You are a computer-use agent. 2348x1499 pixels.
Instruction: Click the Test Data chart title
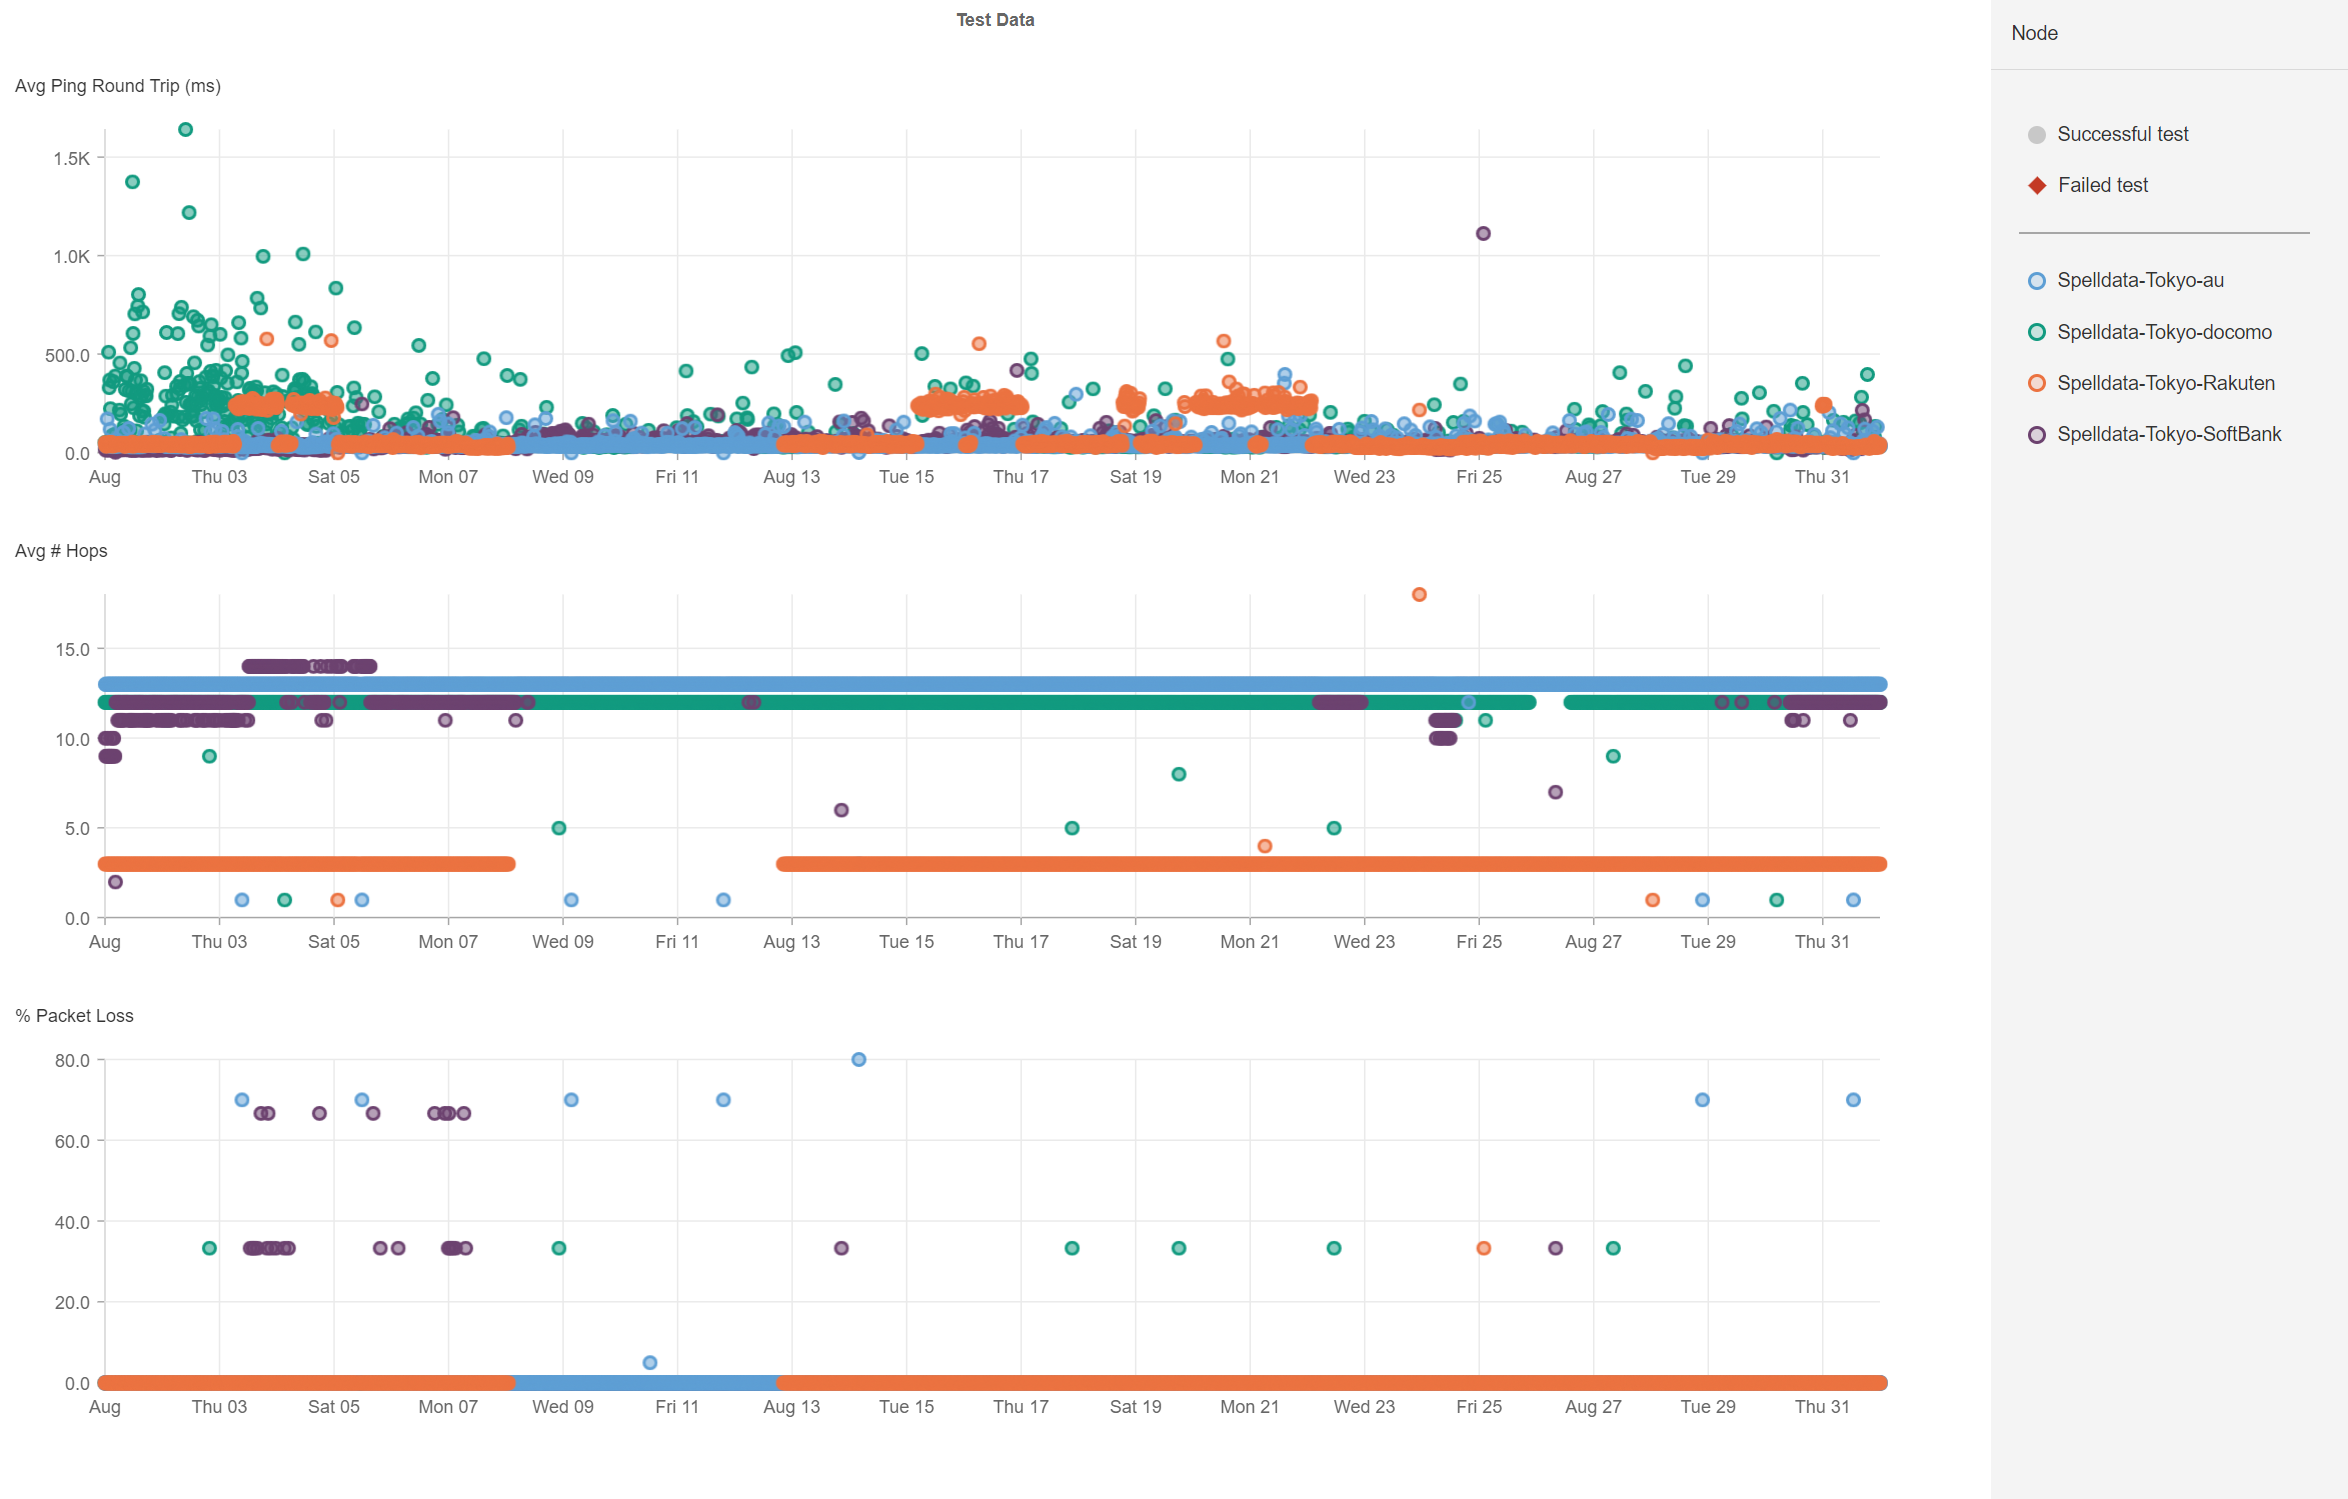click(994, 20)
